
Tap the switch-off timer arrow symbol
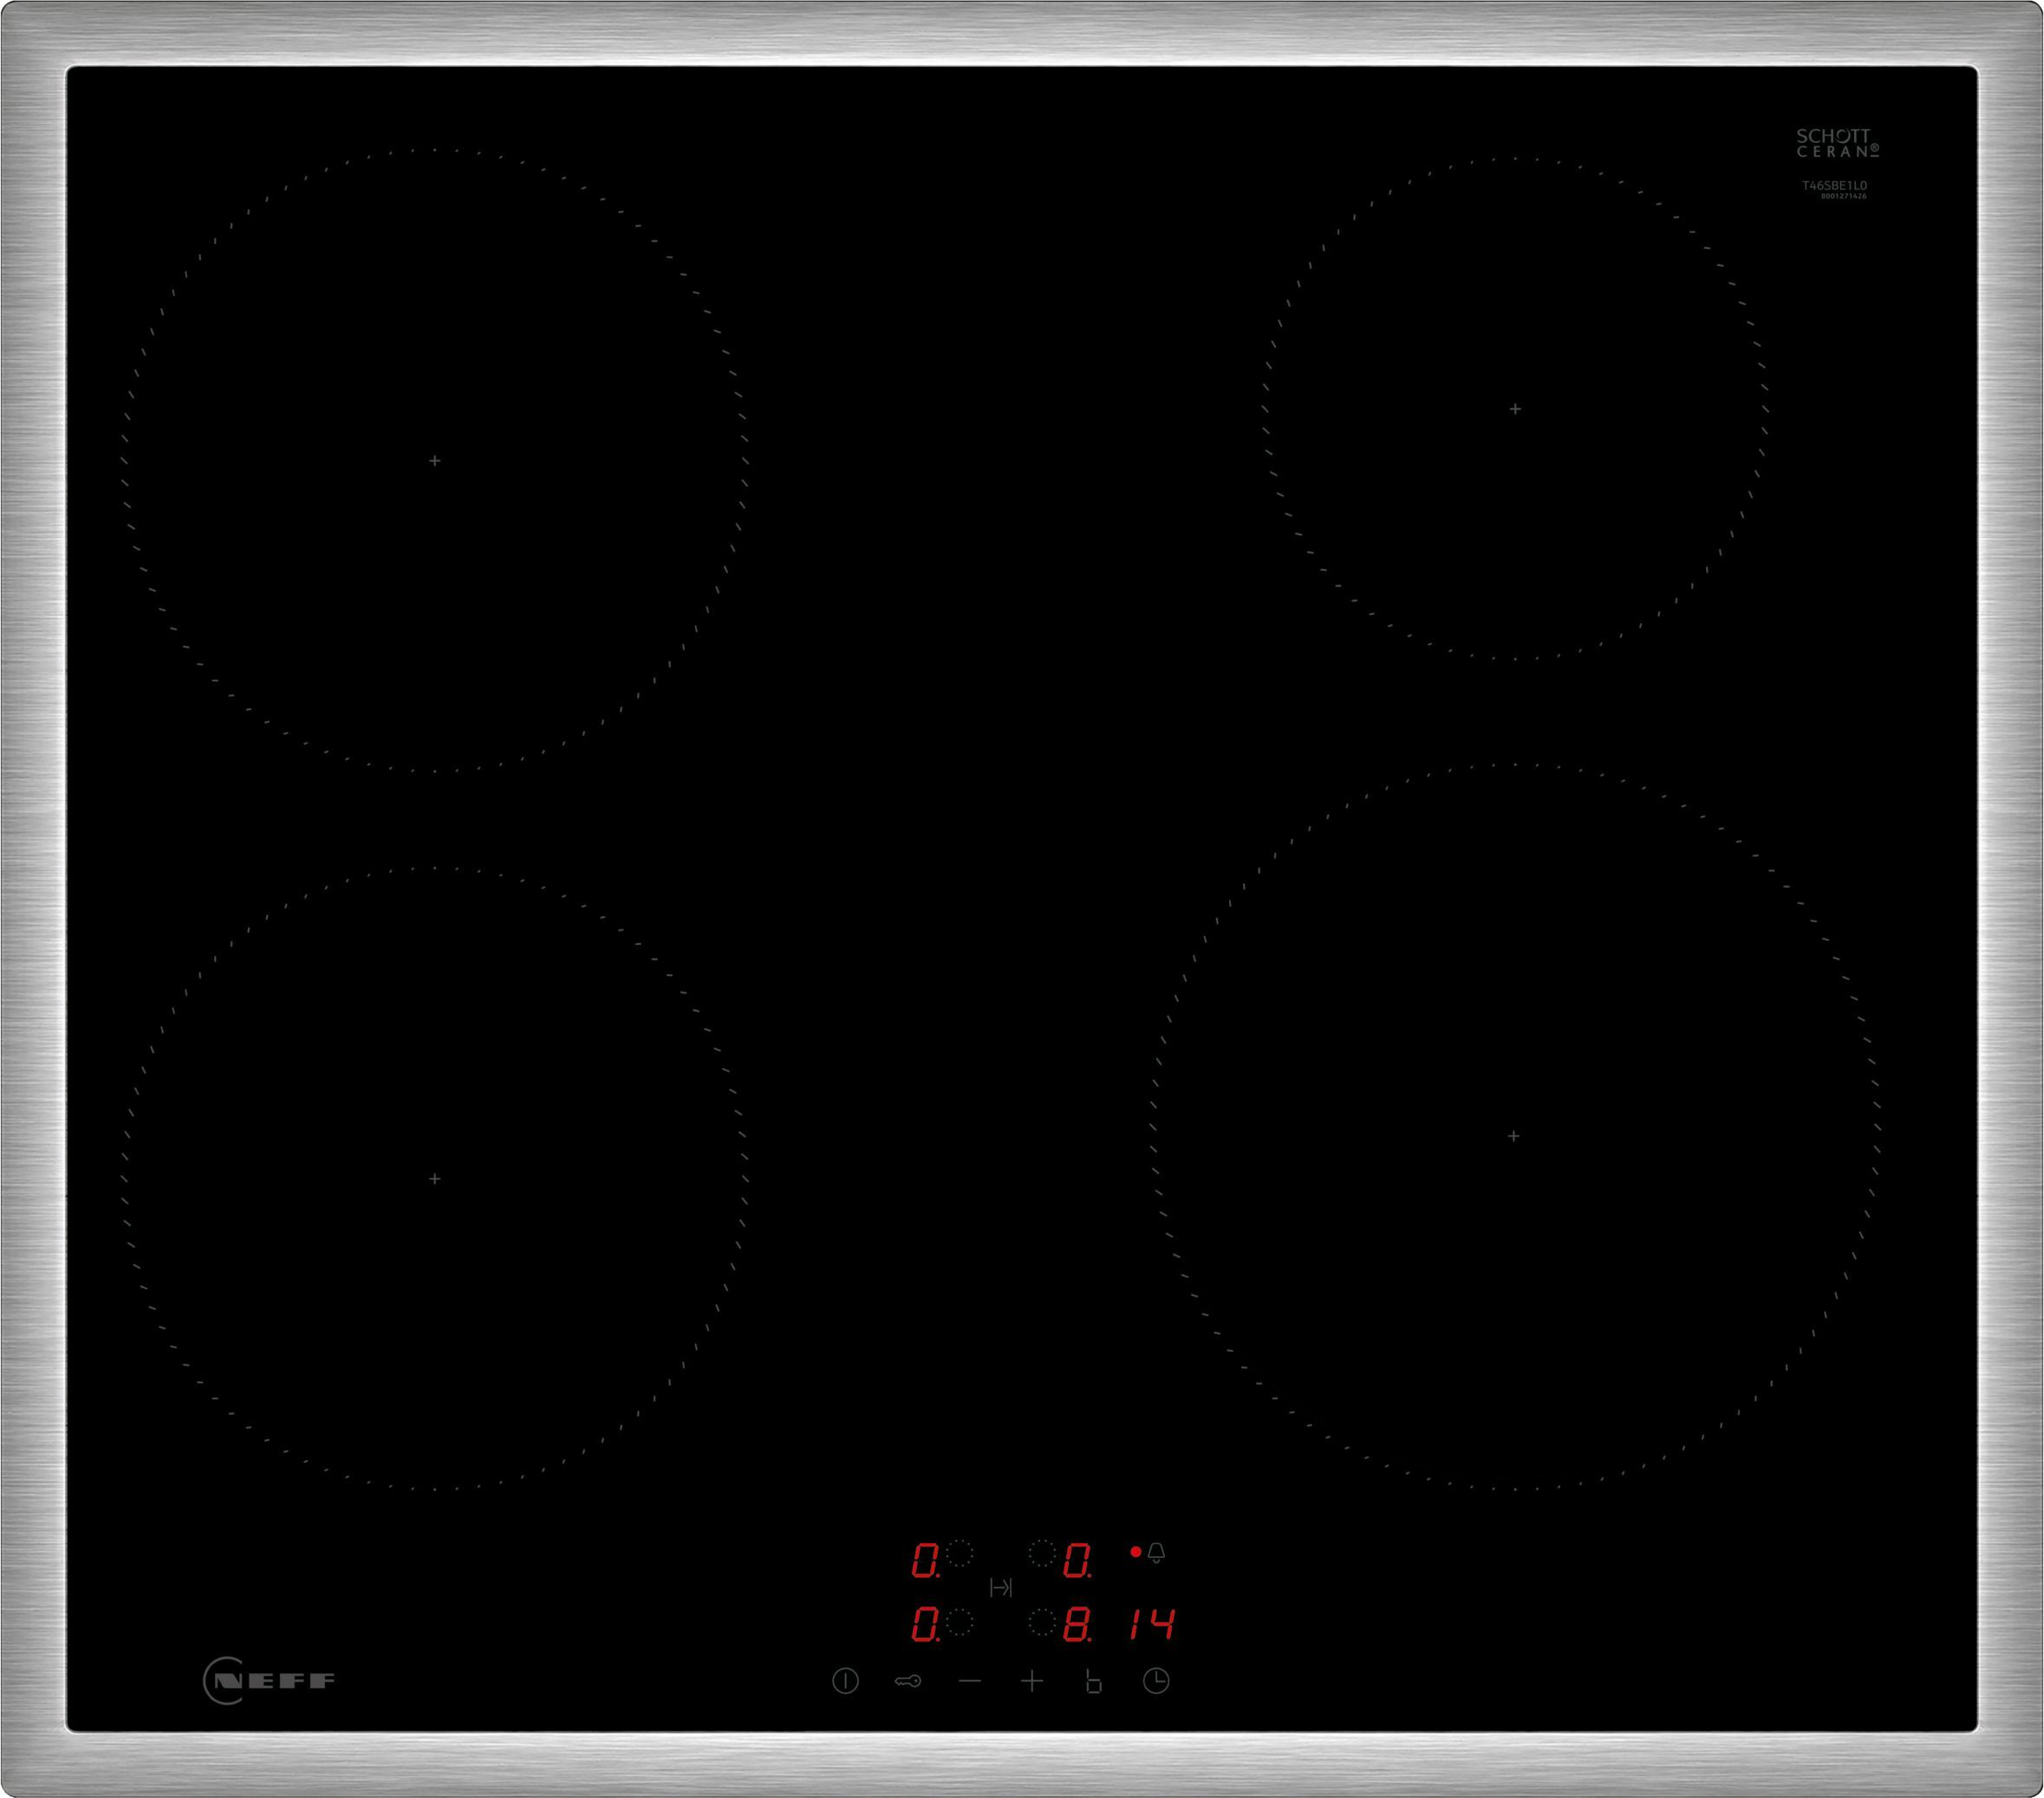click(1000, 1587)
